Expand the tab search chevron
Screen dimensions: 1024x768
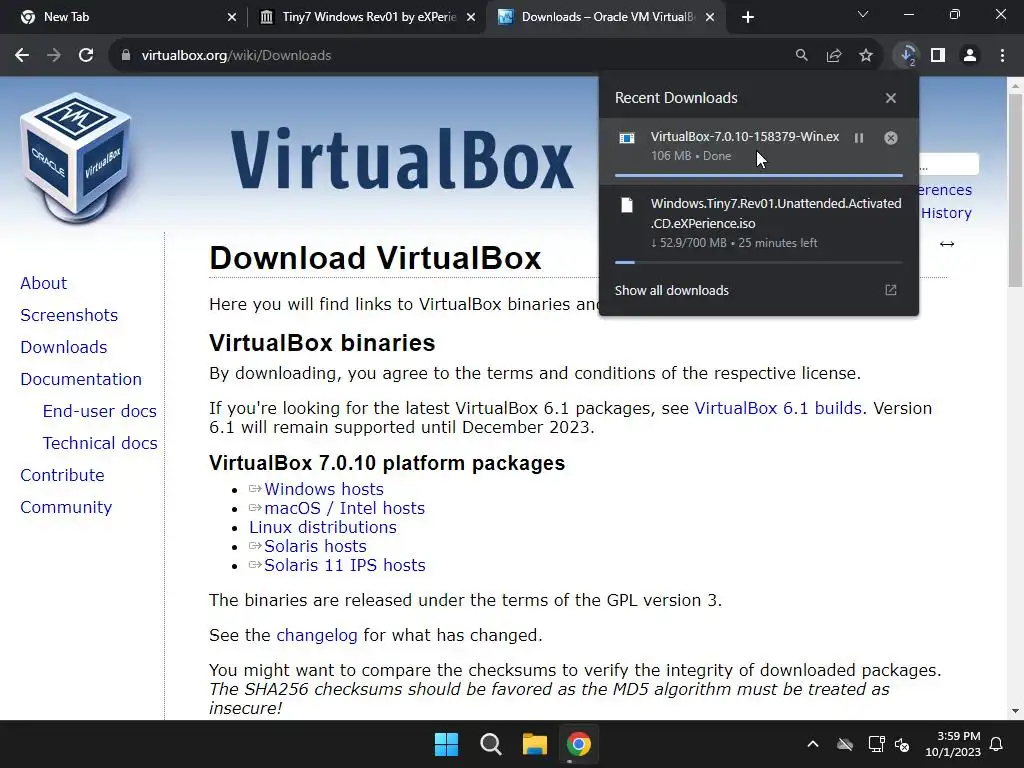tap(863, 14)
